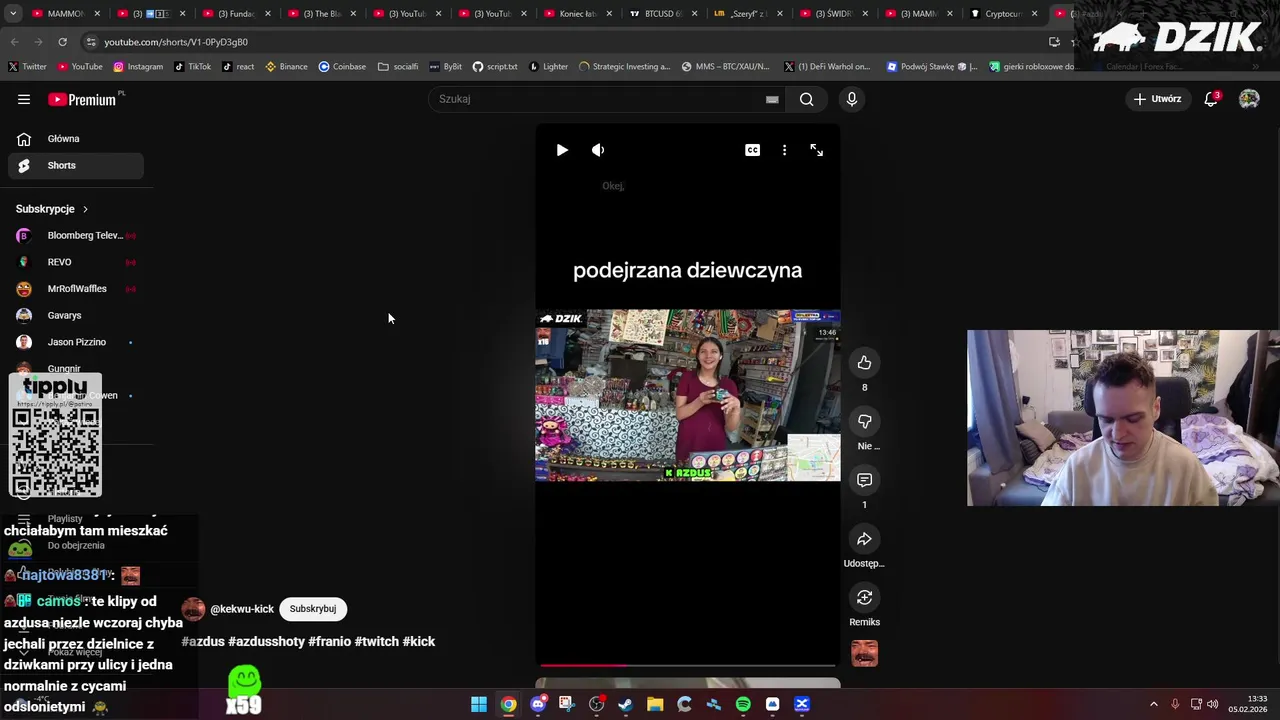
Task: Open the #azdusshoty hashtag
Action: pos(266,642)
